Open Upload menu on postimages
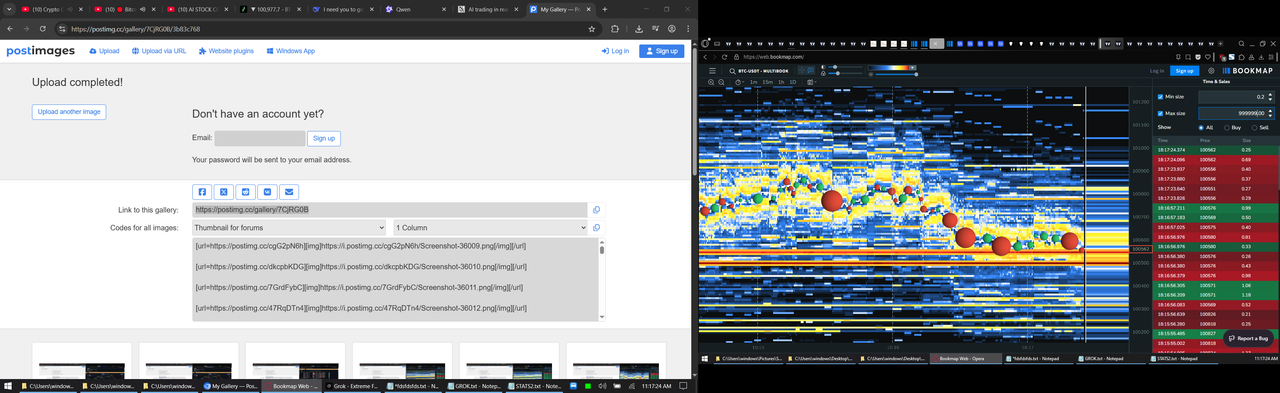 [104, 51]
